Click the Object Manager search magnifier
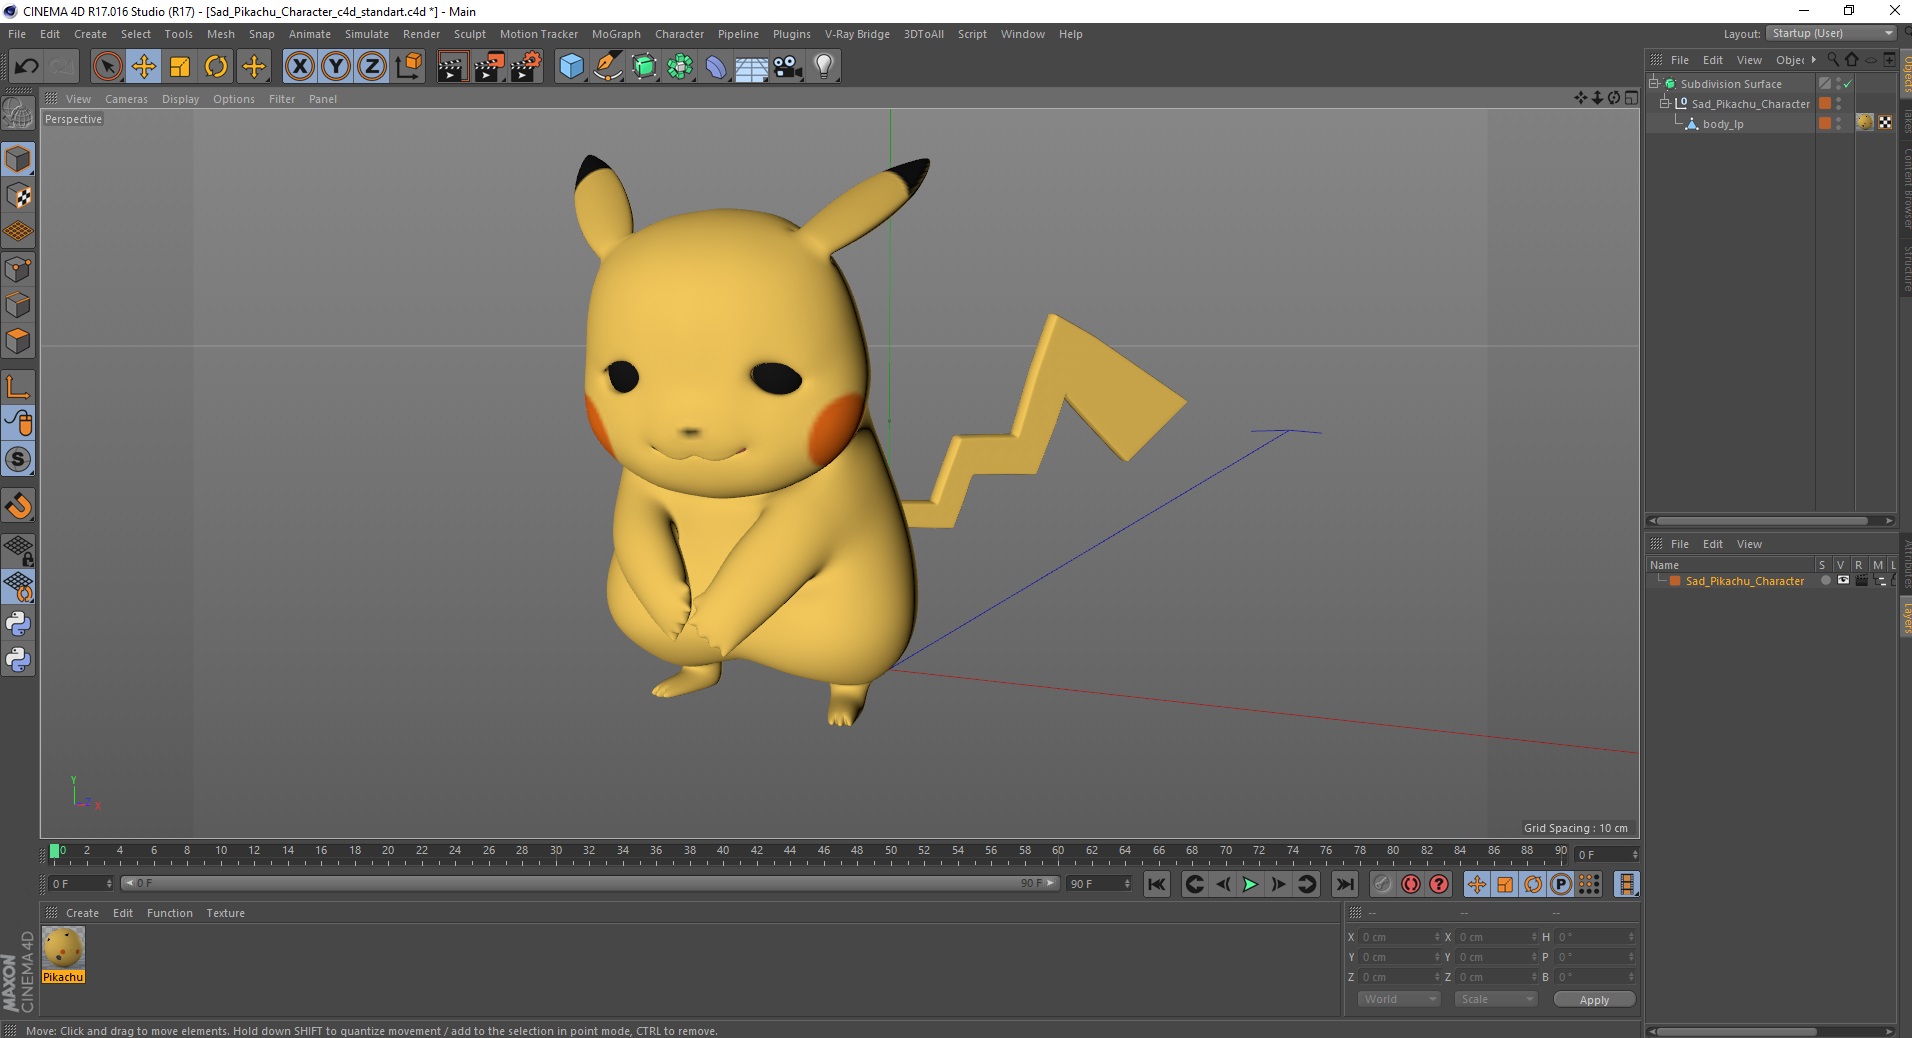1912x1038 pixels. pyautogui.click(x=1833, y=60)
